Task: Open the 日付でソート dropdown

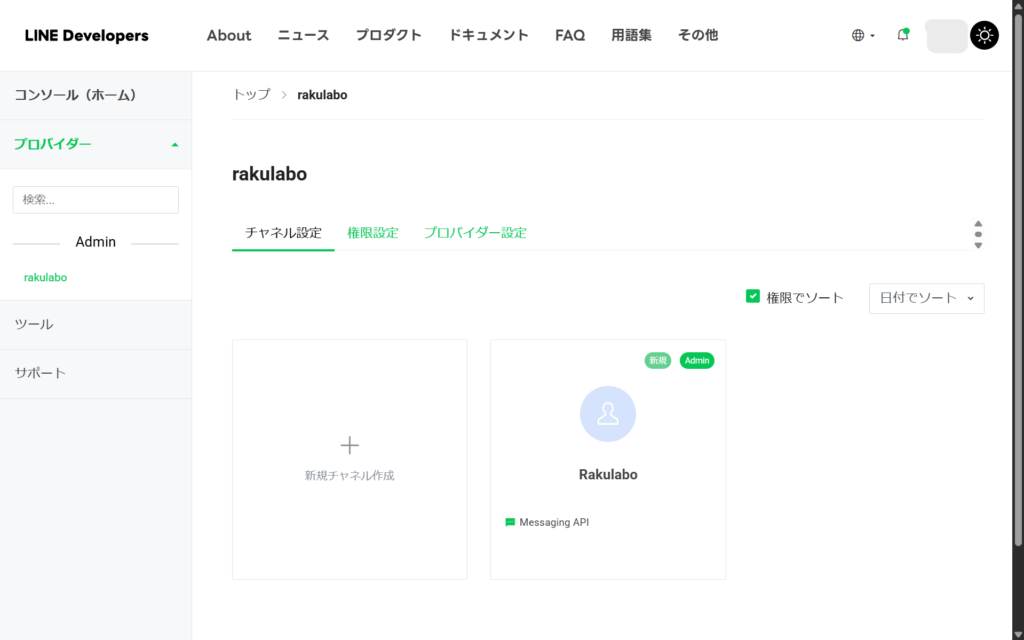Action: point(926,298)
